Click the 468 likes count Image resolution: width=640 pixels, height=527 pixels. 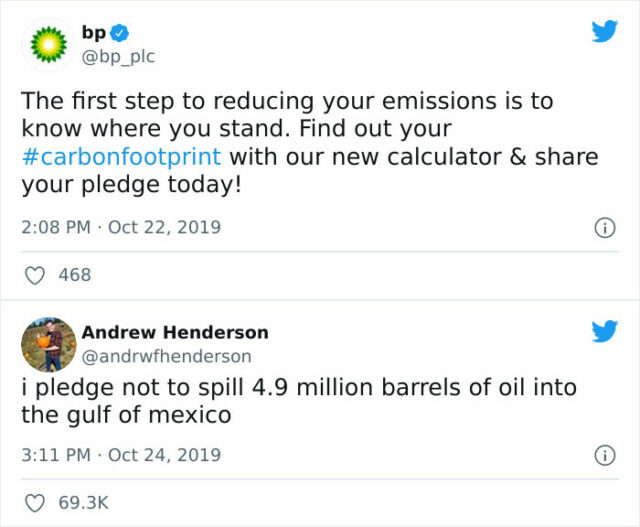[75, 275]
